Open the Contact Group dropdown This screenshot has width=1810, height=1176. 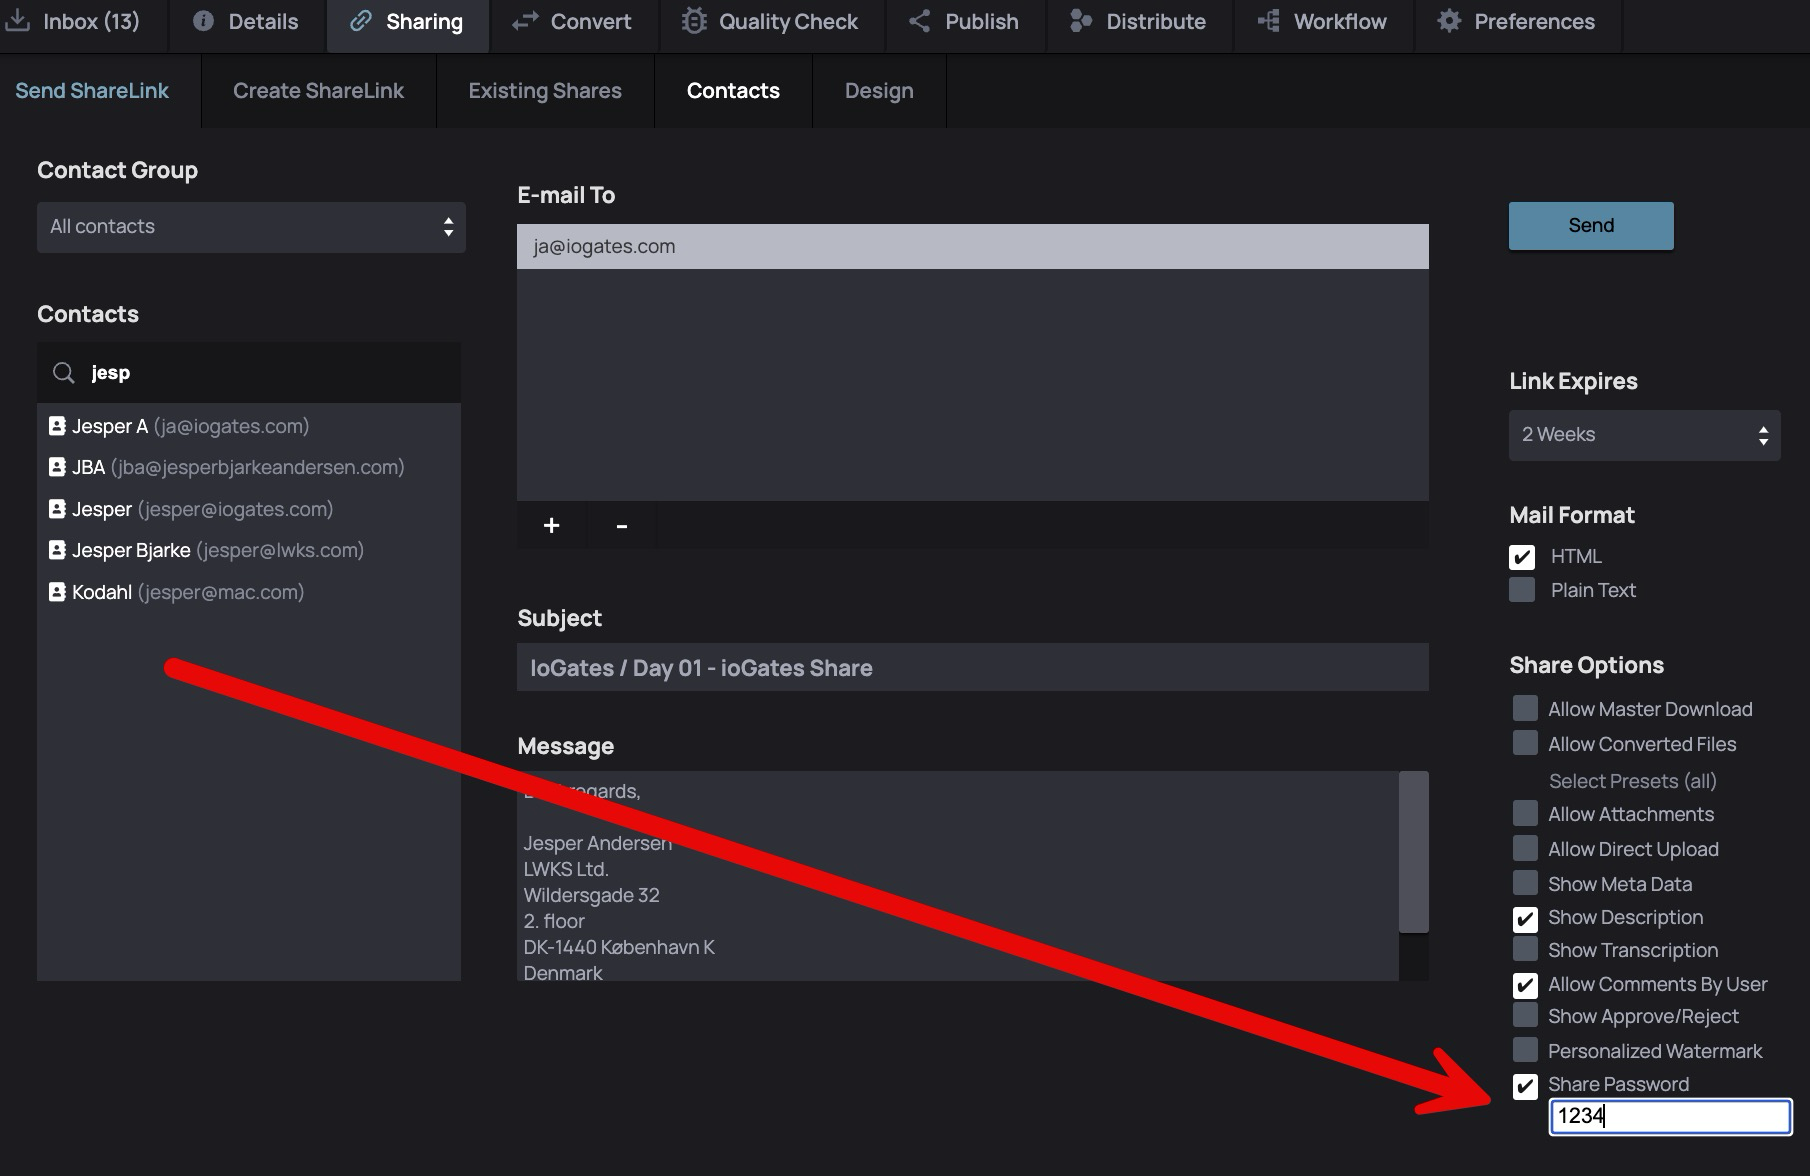point(251,227)
